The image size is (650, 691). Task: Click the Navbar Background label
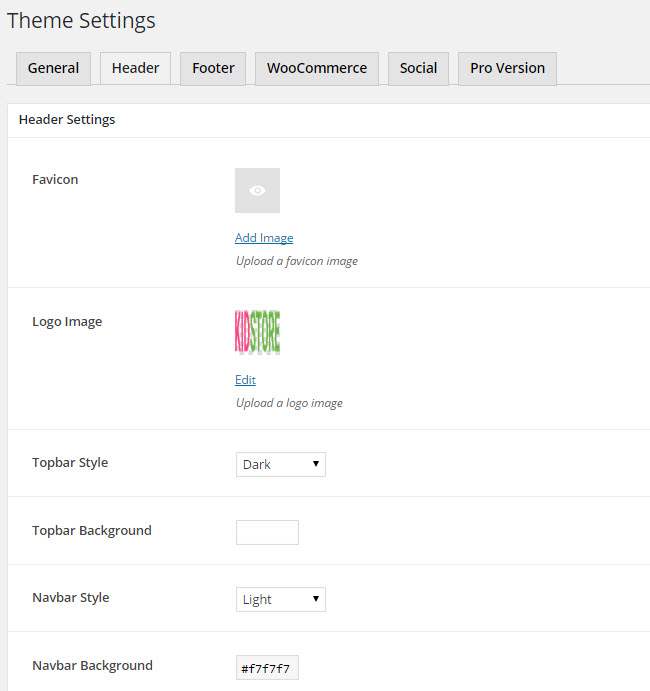coord(92,665)
